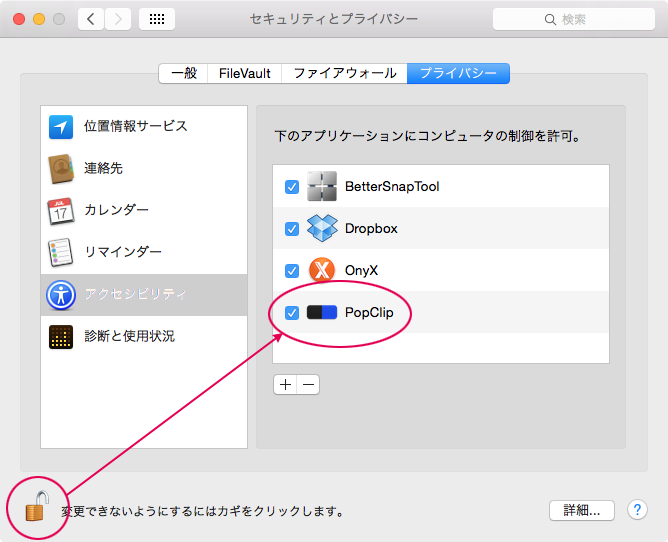Uncheck the BetterSnapTool checkbox
Image resolution: width=668 pixels, height=542 pixels.
coord(292,187)
